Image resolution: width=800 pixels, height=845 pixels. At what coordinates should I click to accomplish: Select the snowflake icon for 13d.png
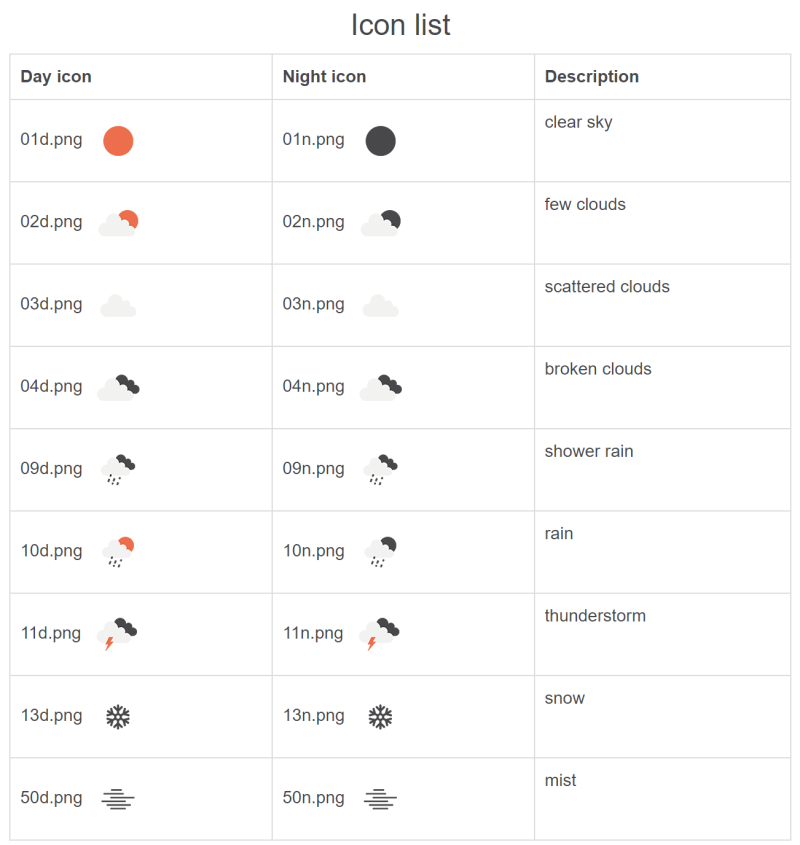pos(118,716)
